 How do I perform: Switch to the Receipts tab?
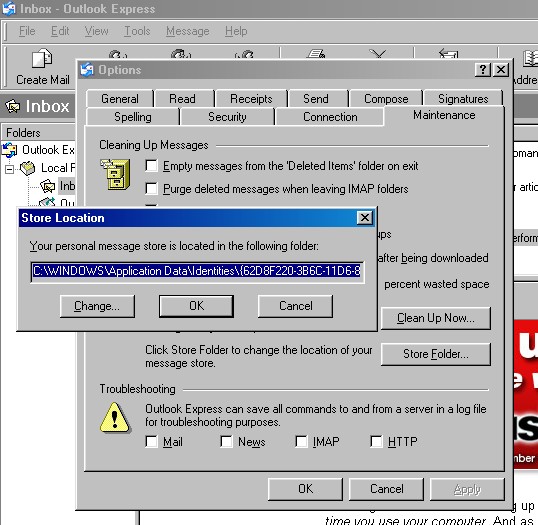tap(251, 99)
